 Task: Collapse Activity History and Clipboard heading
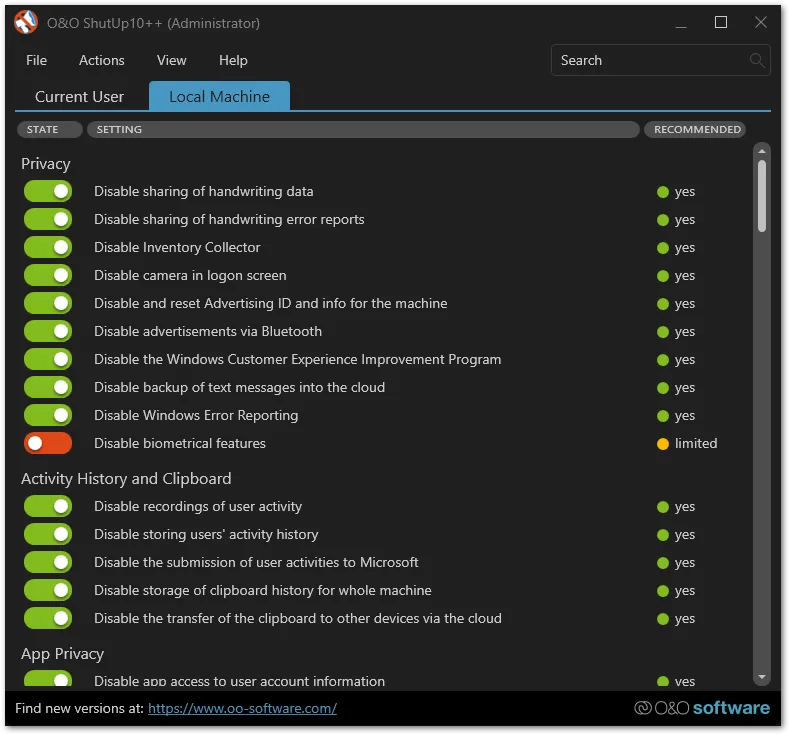coord(126,479)
